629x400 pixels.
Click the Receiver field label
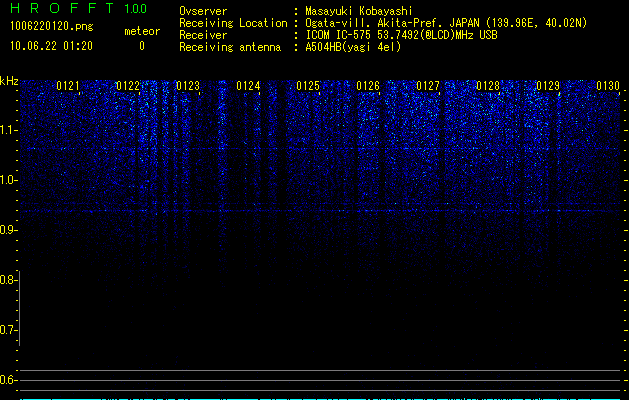tap(203, 35)
